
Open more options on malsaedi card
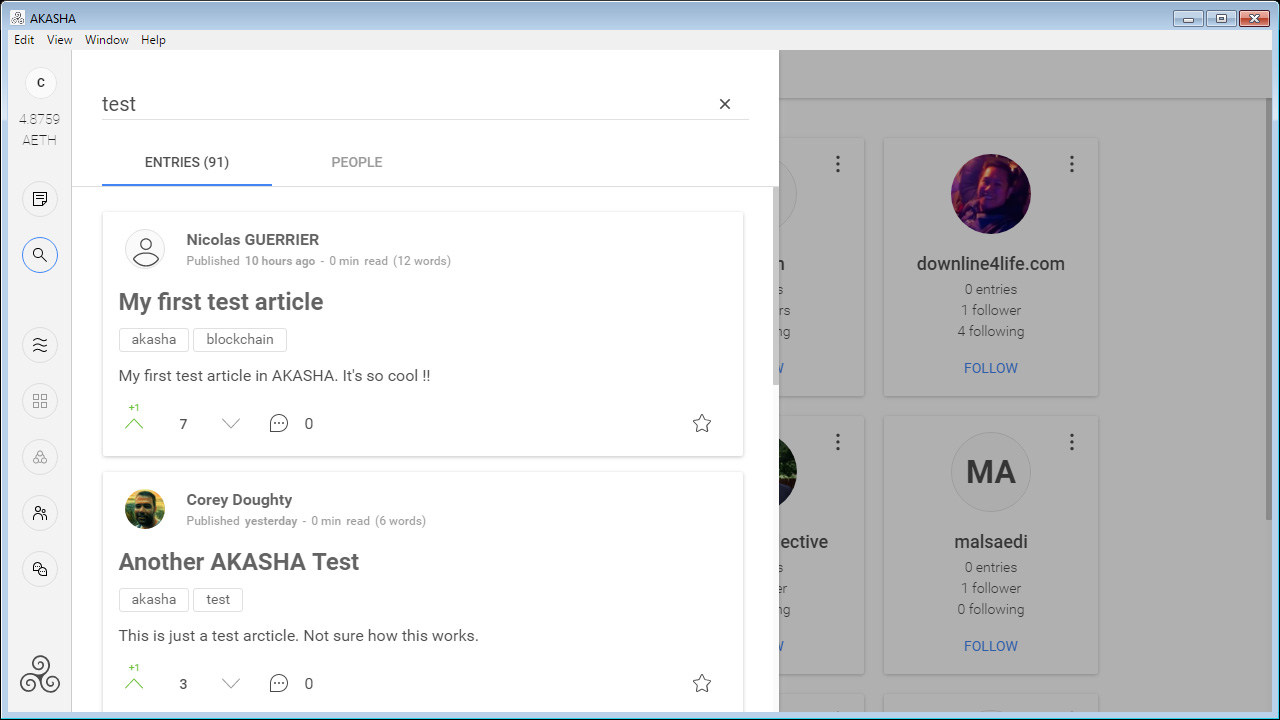pos(1072,441)
